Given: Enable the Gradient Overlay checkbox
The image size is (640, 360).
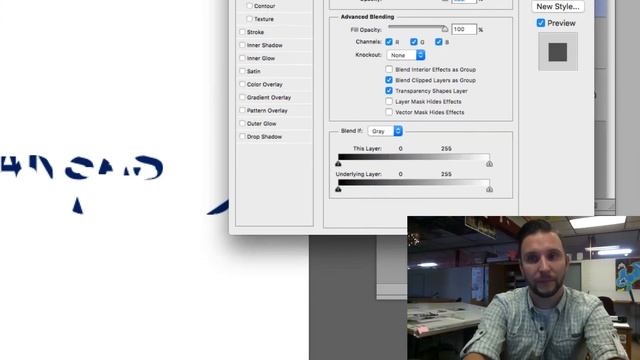Looking at the screenshot, I should [x=242, y=97].
